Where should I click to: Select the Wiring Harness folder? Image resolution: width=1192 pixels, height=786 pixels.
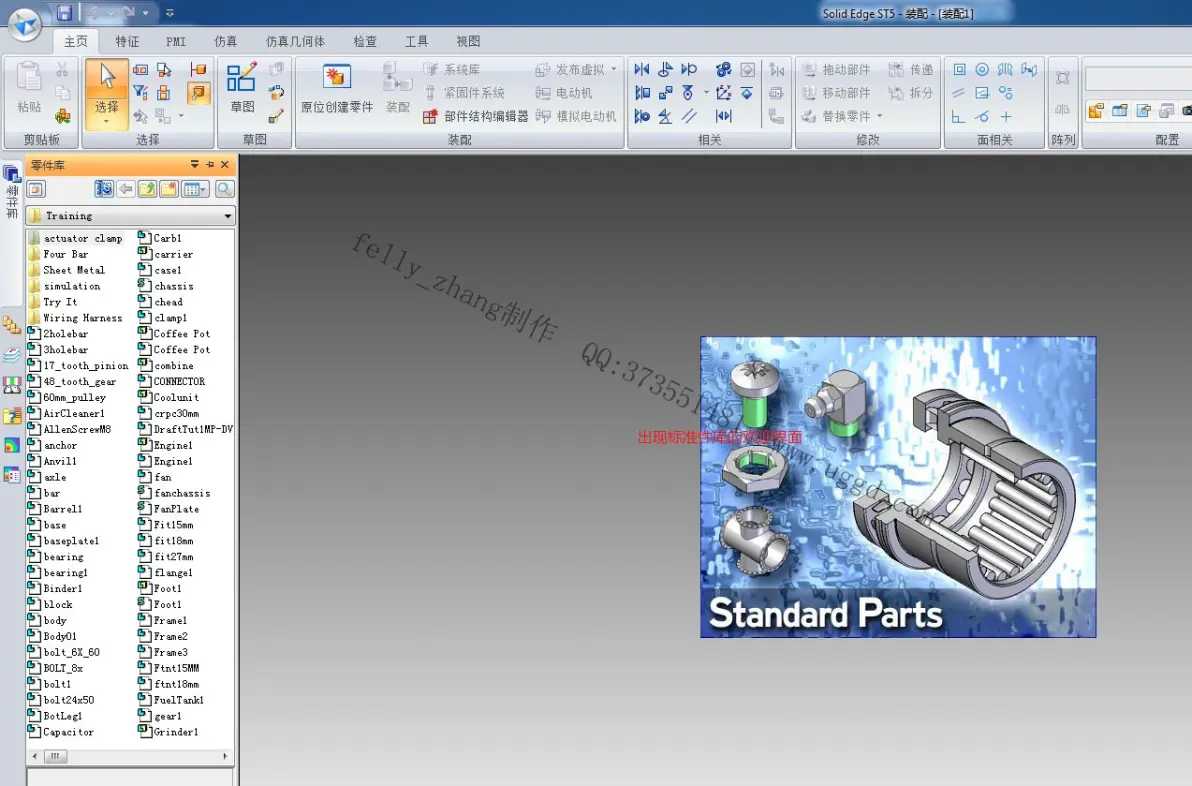coord(75,318)
